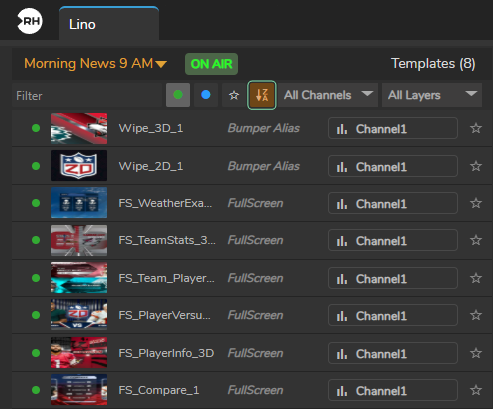Viewport: 493px width, 409px height.
Task: Toggle the Z-A sort order icon
Action: (x=262, y=95)
